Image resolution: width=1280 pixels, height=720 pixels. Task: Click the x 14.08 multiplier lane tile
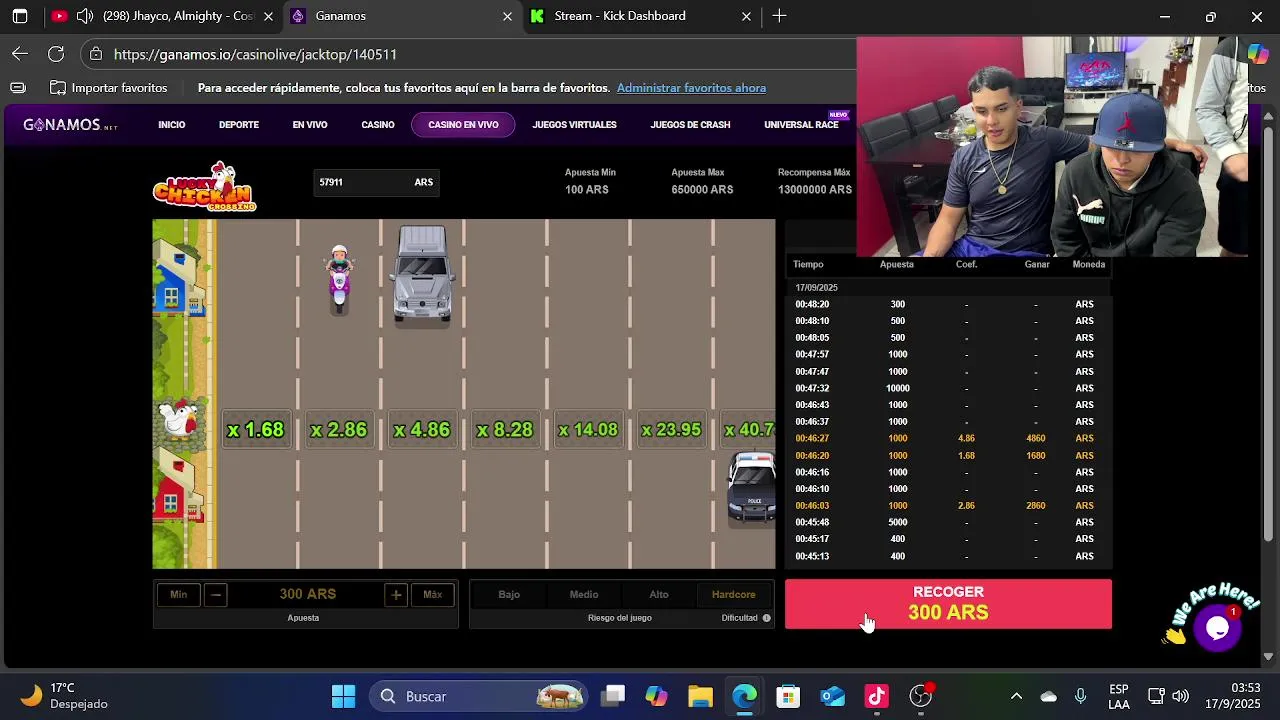click(588, 430)
